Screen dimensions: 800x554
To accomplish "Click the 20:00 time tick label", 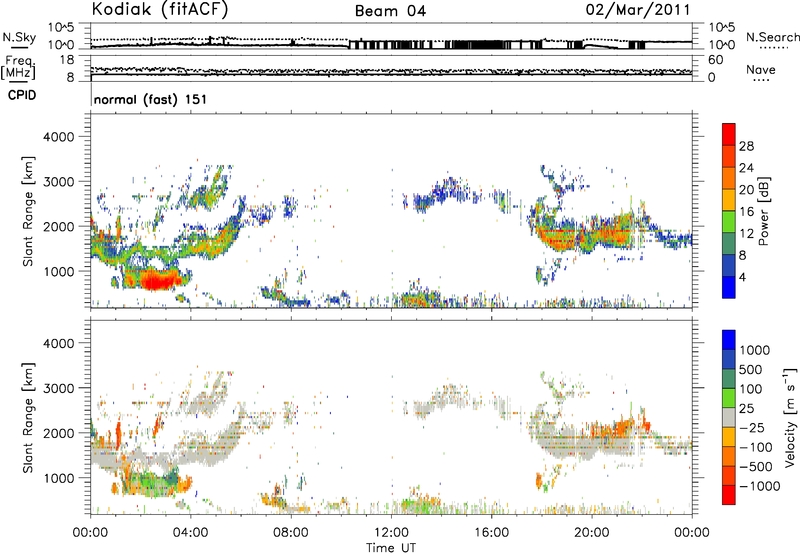I will click(591, 533).
